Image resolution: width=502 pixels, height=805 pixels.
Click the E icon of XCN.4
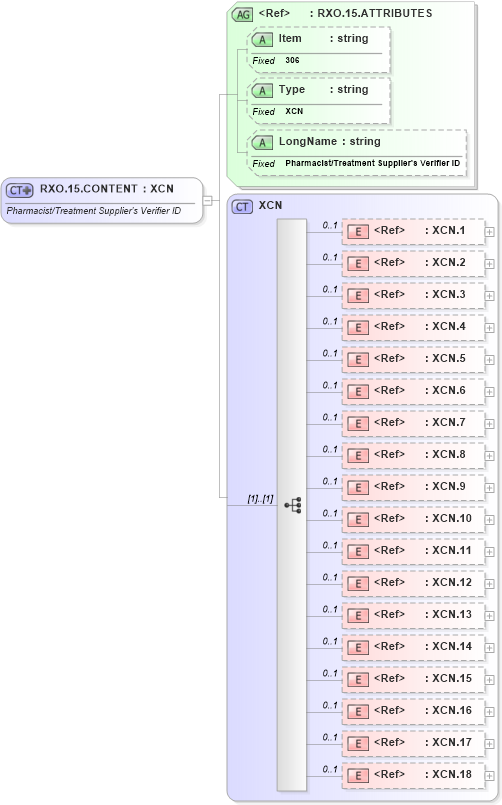(358, 328)
